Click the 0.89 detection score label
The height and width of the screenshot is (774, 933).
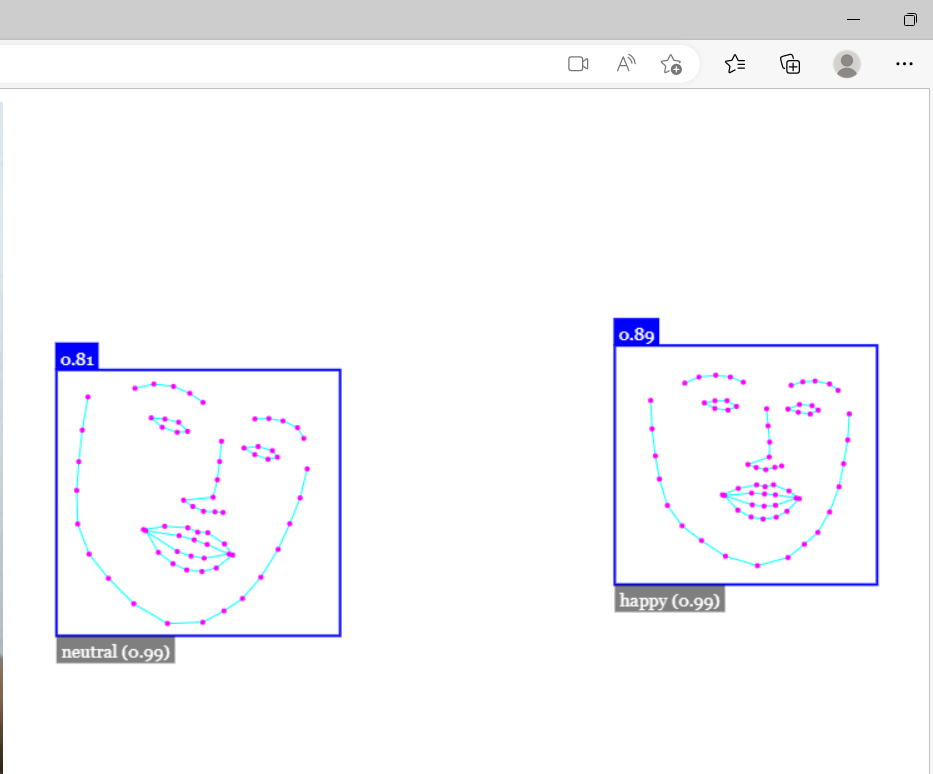pos(636,333)
